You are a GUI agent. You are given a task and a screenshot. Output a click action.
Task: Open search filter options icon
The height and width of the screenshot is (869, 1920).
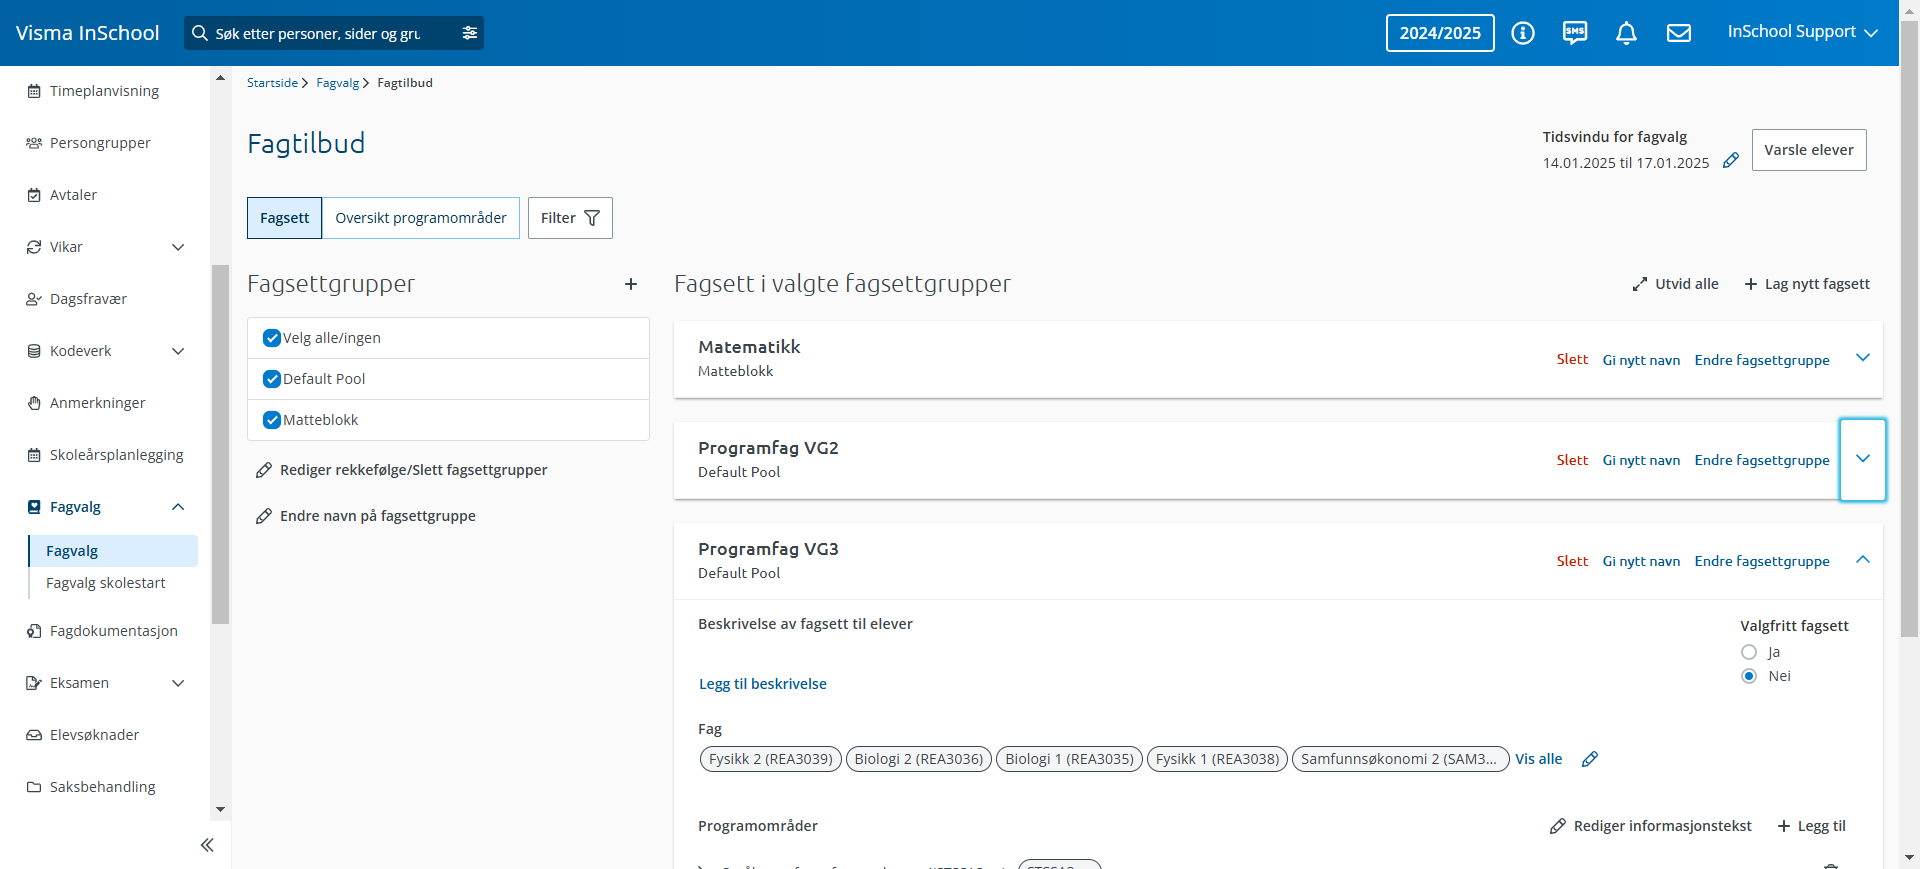pos(469,33)
